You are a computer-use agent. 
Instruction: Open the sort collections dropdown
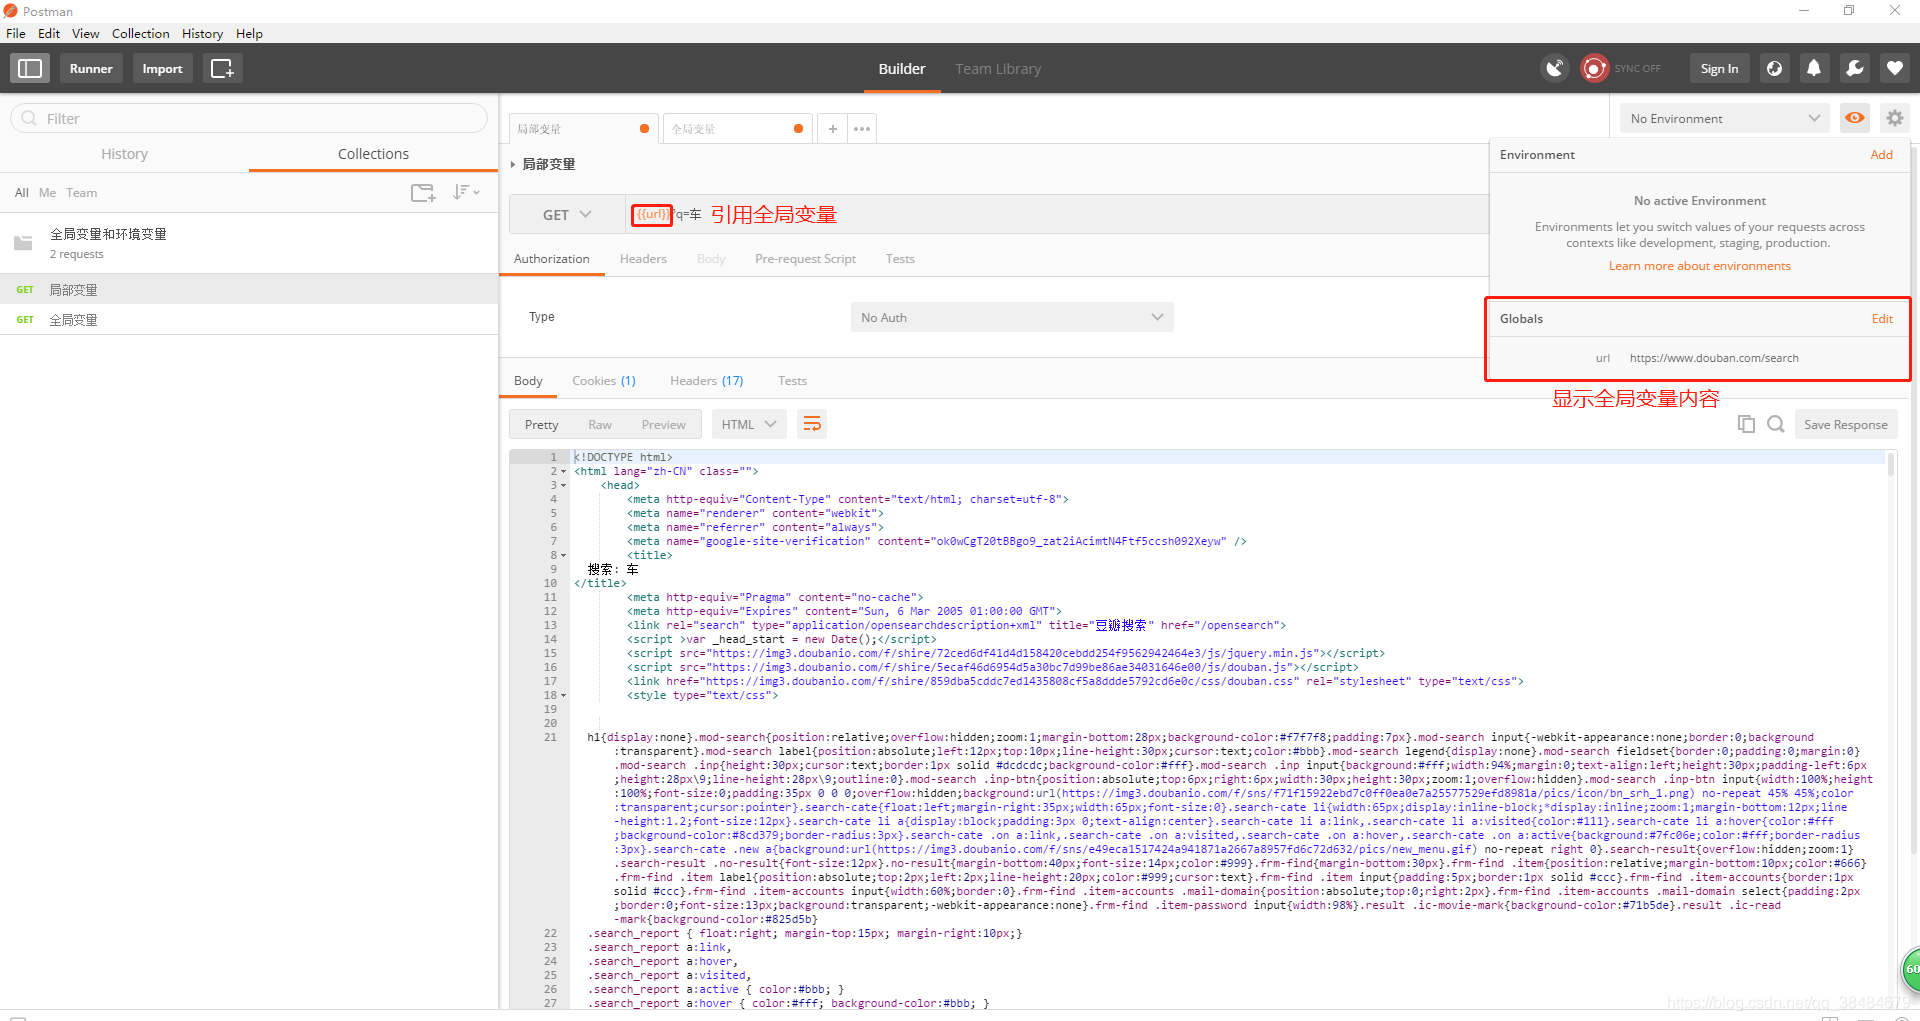(x=466, y=192)
